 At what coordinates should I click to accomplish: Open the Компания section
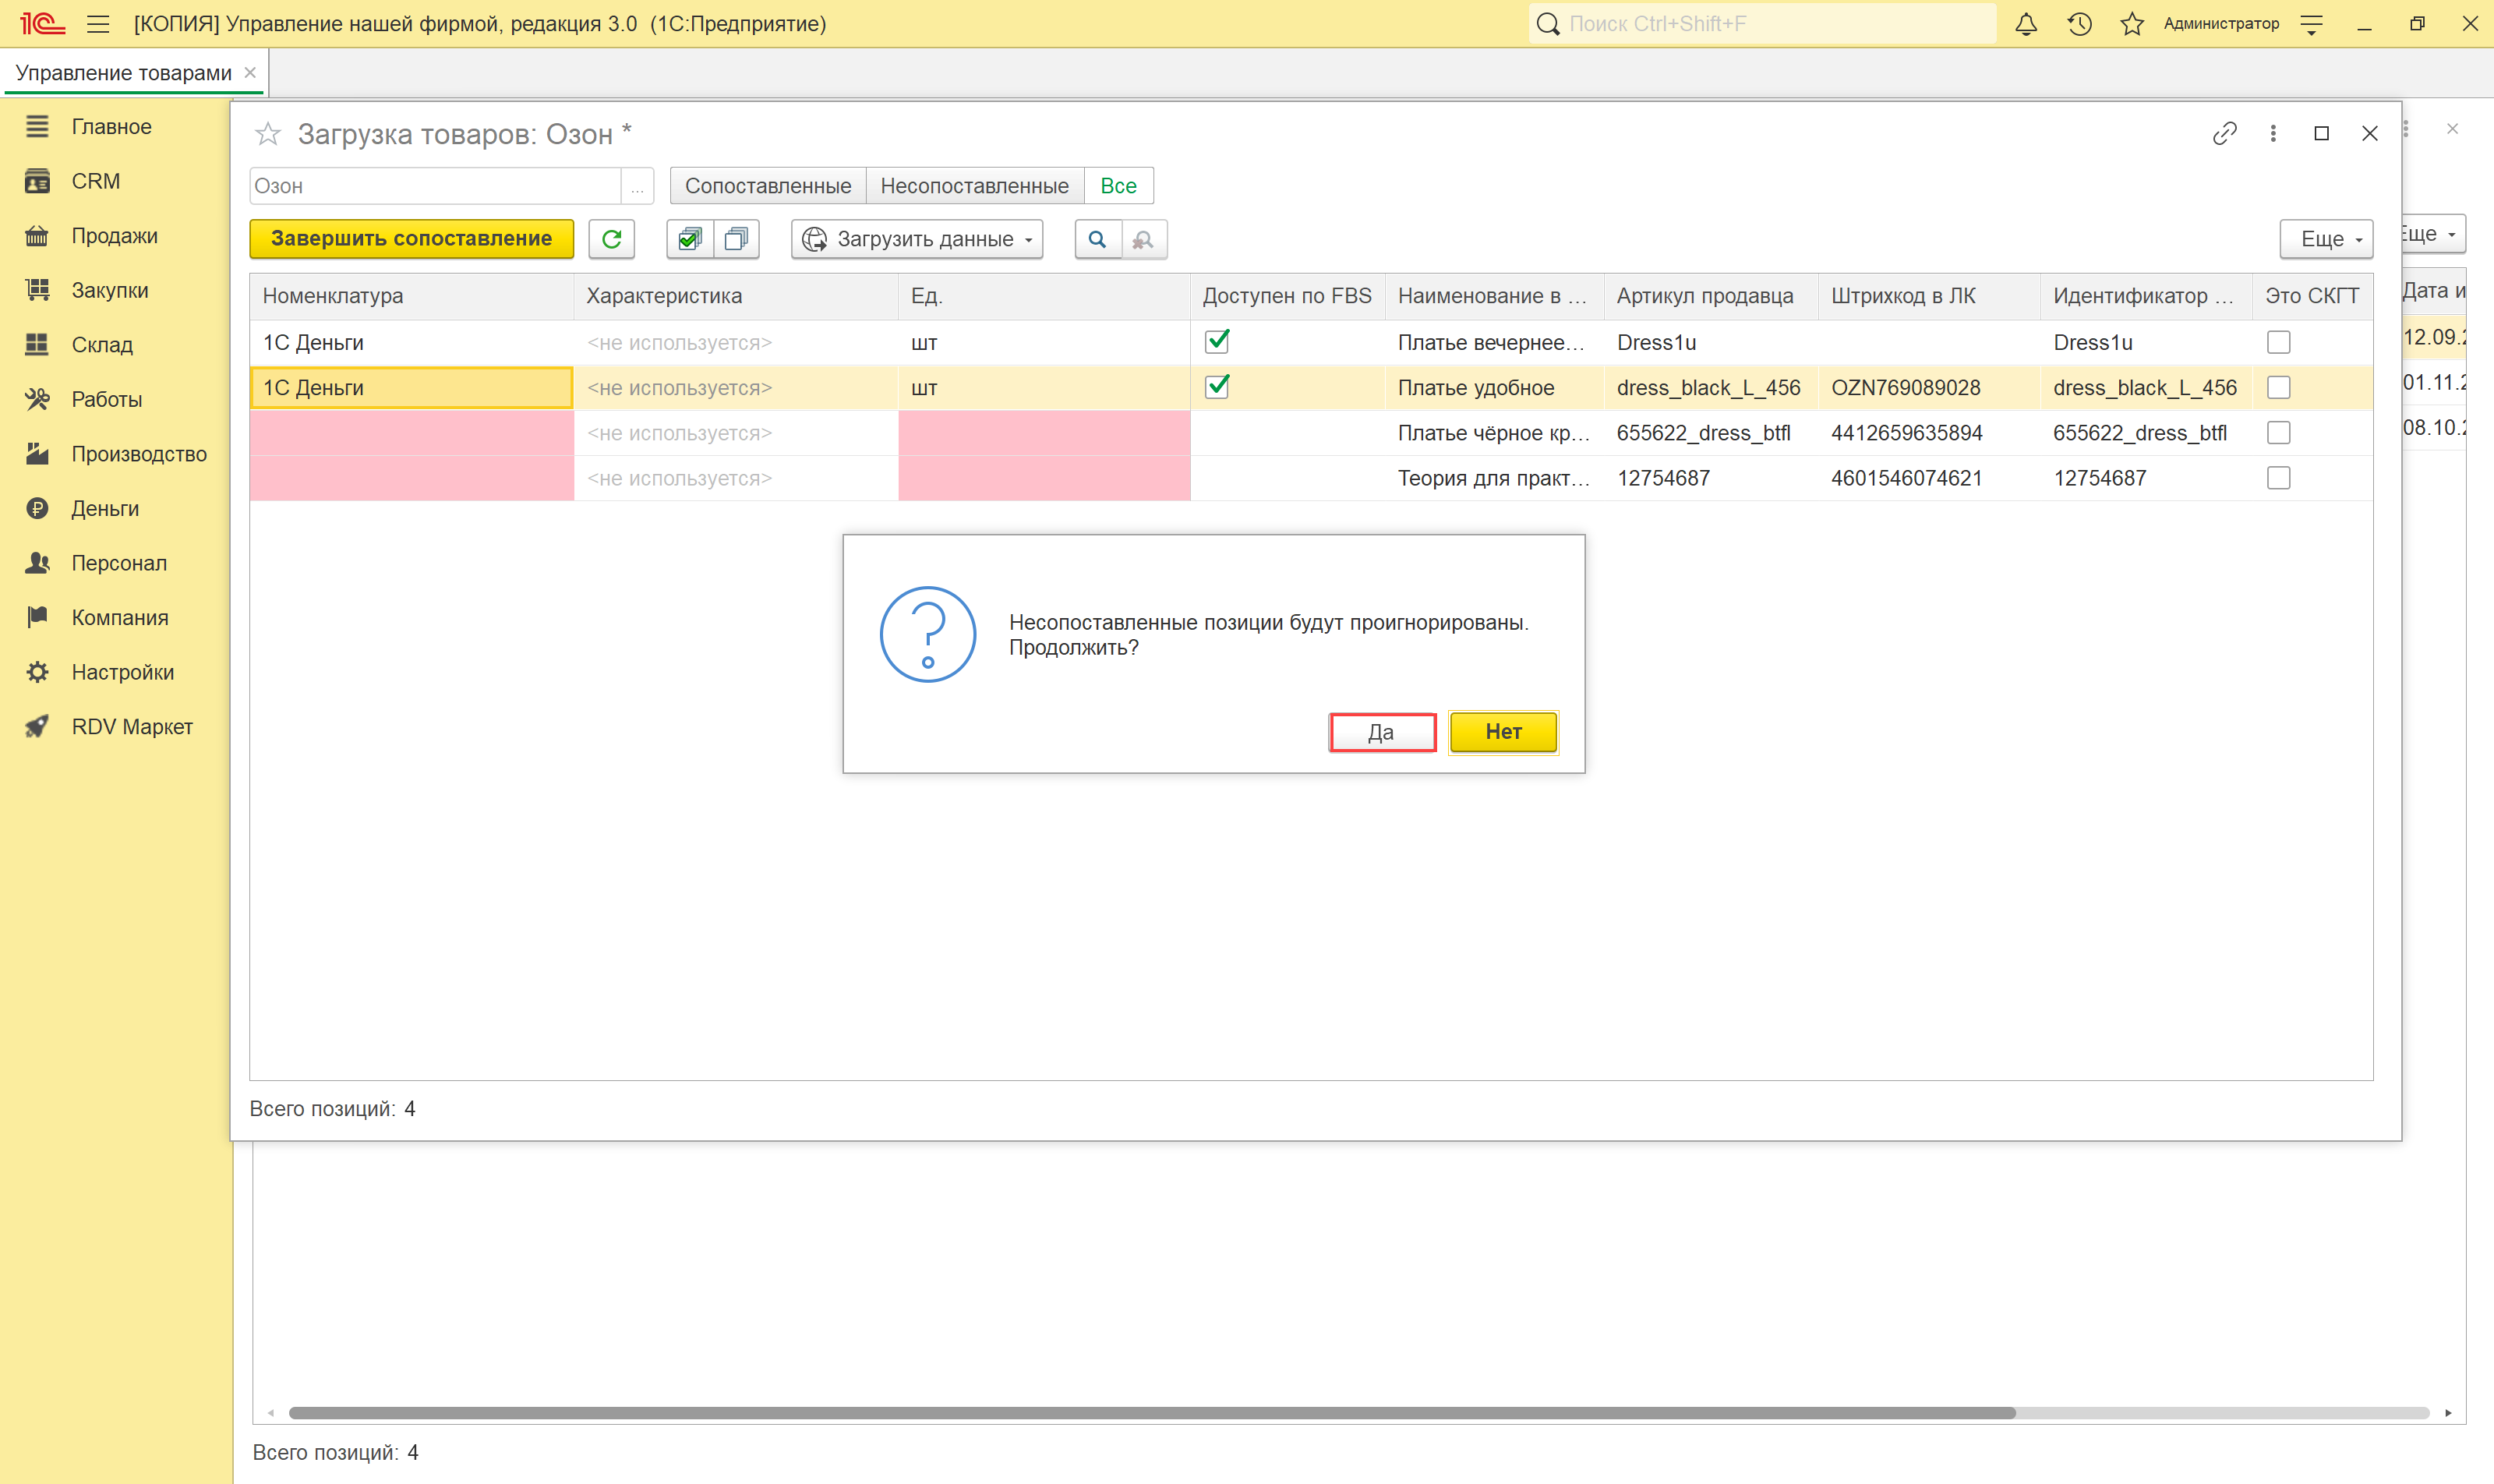[120, 618]
